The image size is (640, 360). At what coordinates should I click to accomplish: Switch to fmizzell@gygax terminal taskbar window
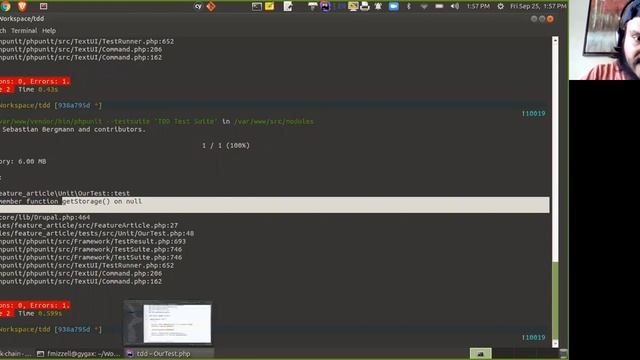[x=79, y=353]
